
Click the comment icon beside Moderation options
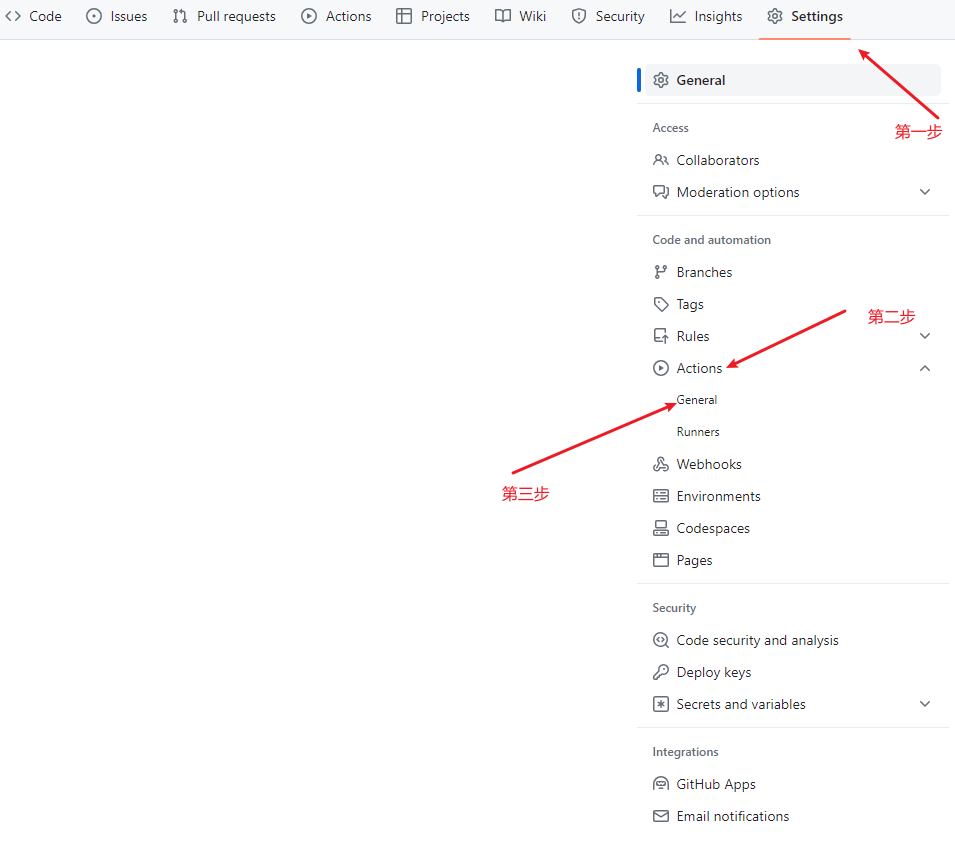(x=661, y=192)
